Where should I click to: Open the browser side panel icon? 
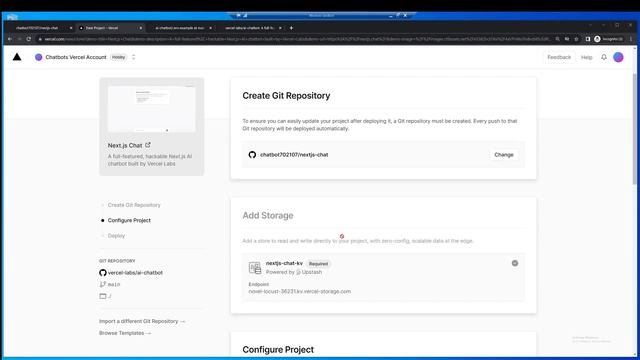click(588, 39)
